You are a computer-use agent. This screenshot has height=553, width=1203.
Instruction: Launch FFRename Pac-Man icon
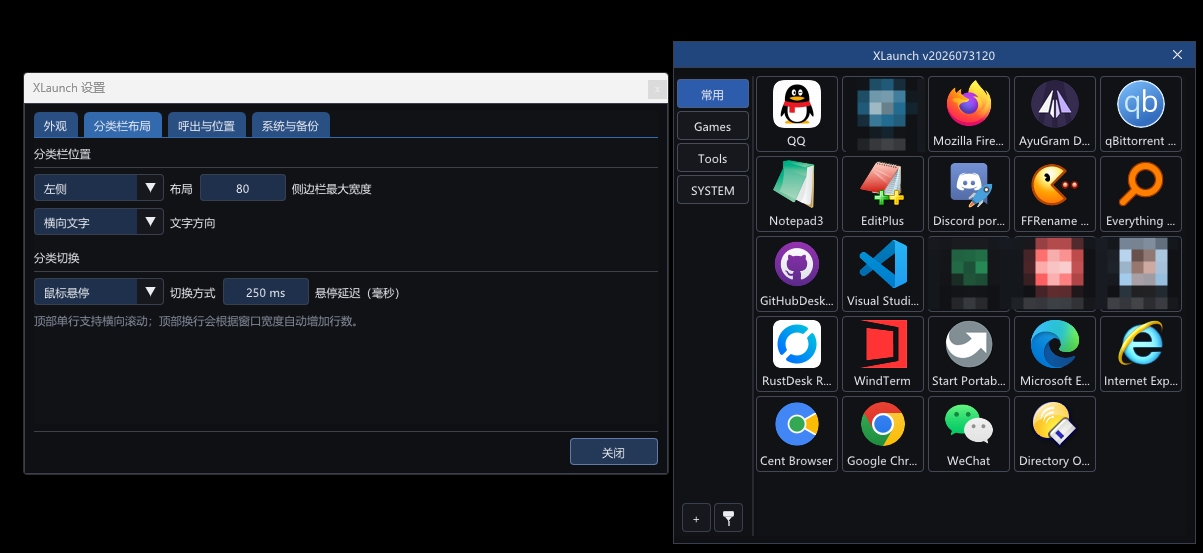click(x=1054, y=194)
